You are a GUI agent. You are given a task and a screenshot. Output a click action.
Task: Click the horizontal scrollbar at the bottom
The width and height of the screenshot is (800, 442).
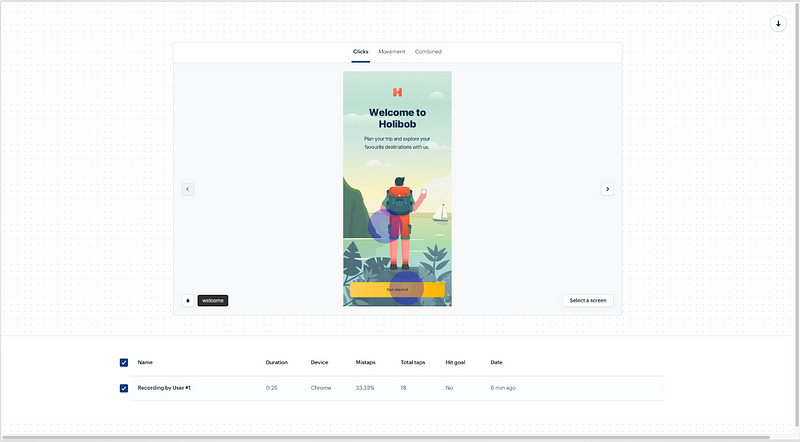(386, 437)
